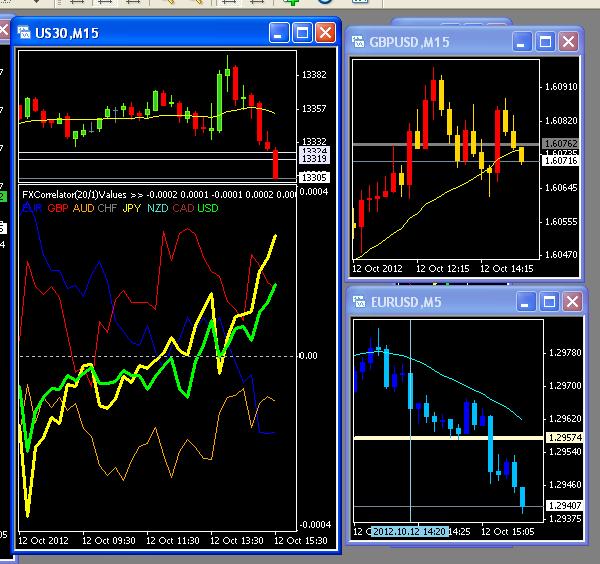This screenshot has height=564, width=600.
Task: Click the CHF legend label in FXCorrelator
Action: (x=107, y=208)
